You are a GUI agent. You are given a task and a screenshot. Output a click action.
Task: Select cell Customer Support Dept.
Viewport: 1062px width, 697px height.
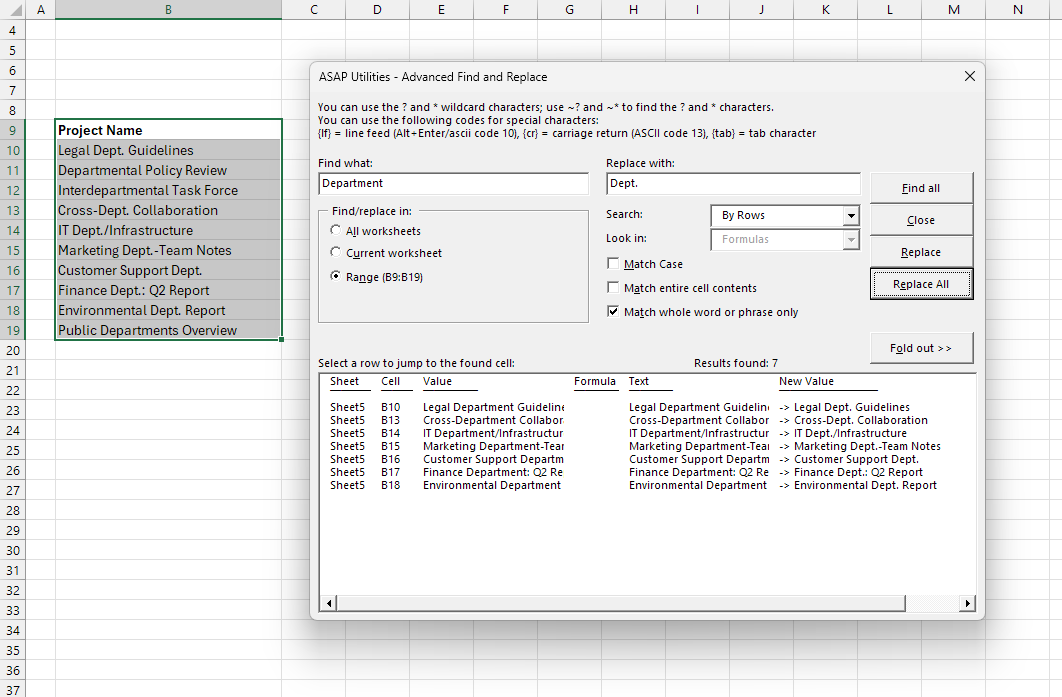coord(168,270)
